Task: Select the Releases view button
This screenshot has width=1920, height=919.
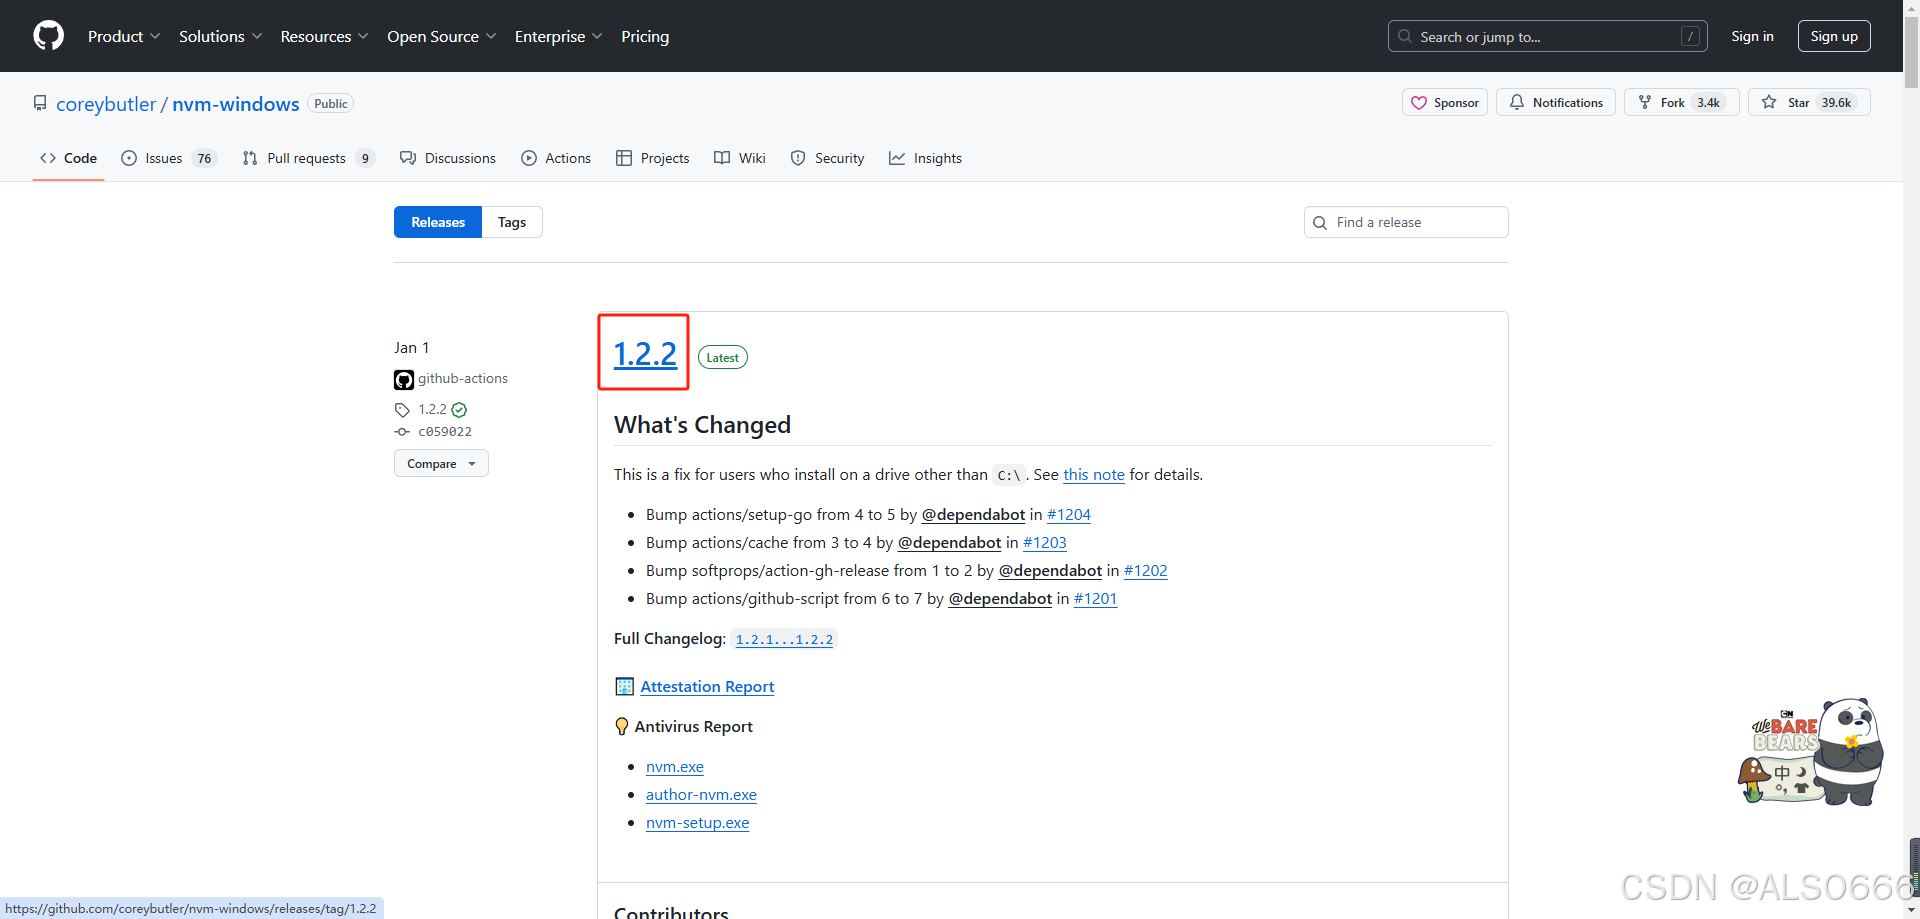Action: point(438,222)
